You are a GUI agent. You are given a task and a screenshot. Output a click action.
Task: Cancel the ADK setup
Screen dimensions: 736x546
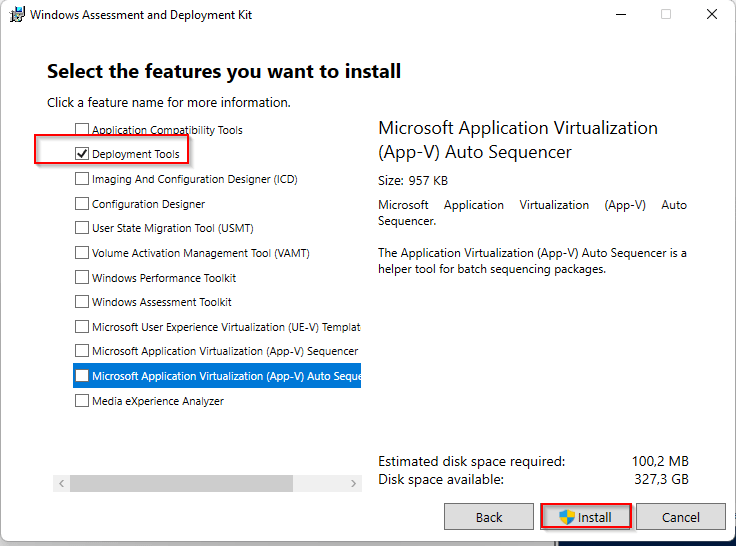tap(681, 517)
